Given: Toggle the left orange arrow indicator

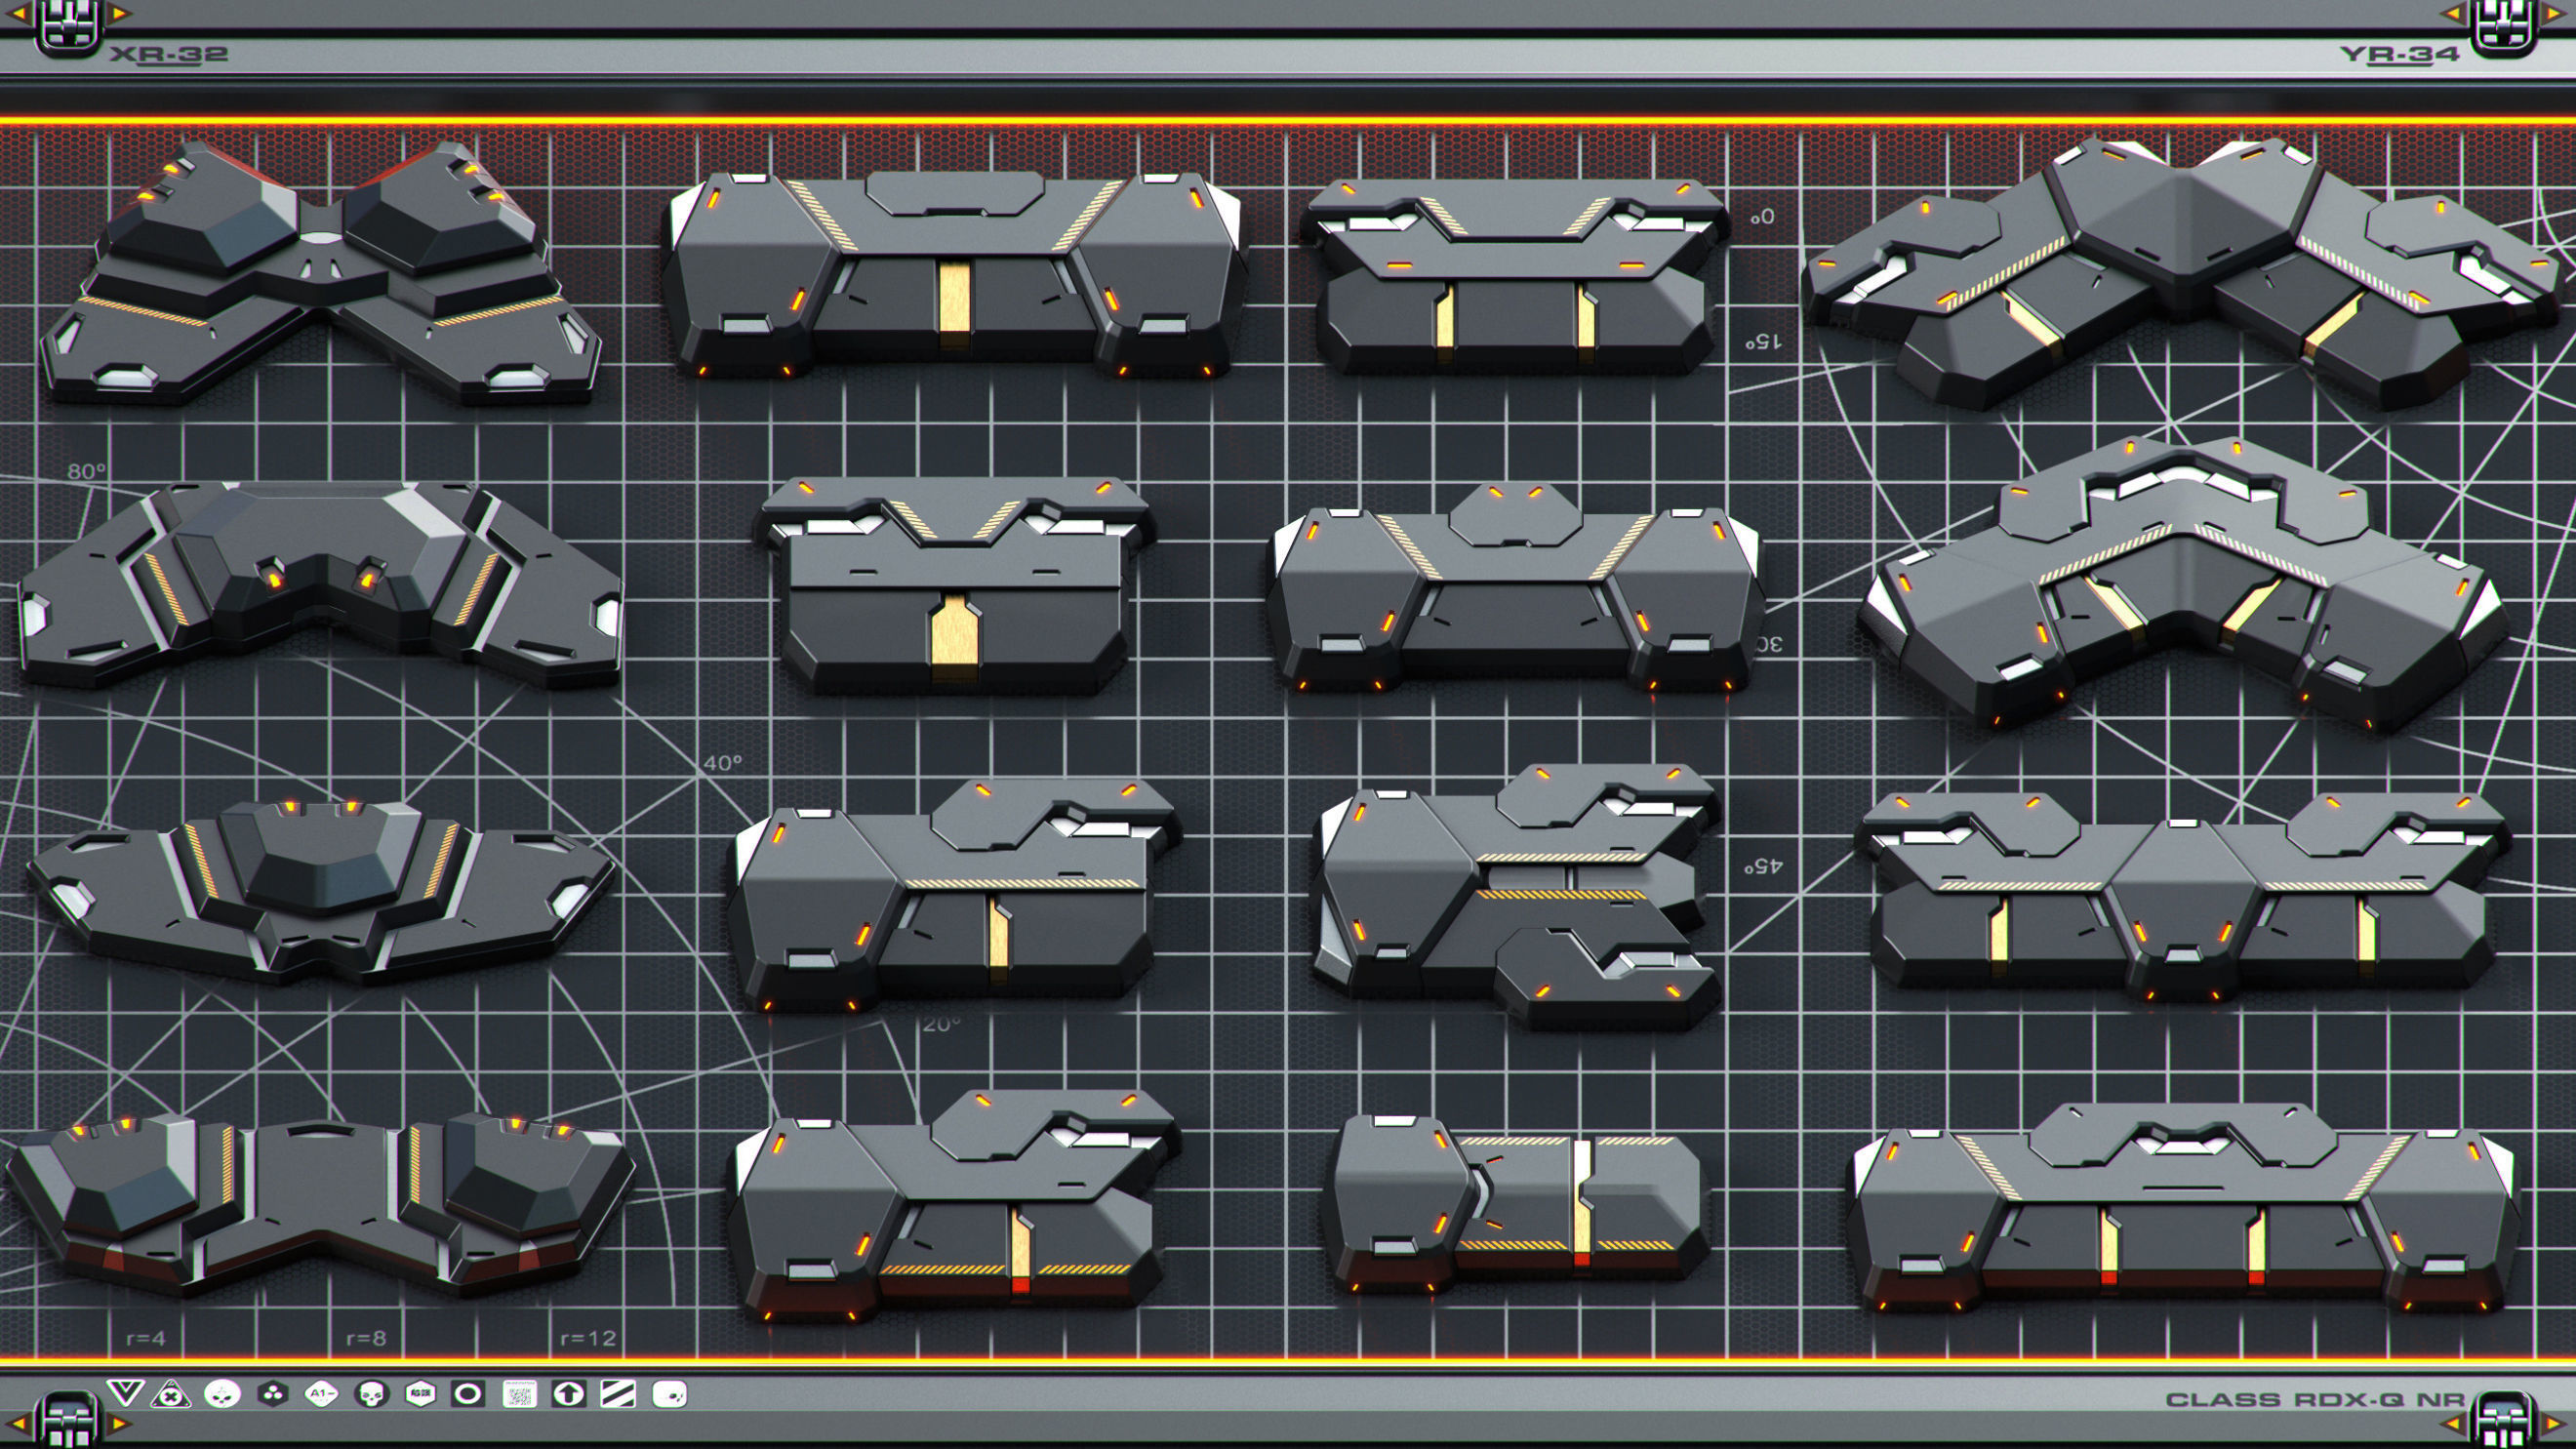Looking at the screenshot, I should coord(19,13).
